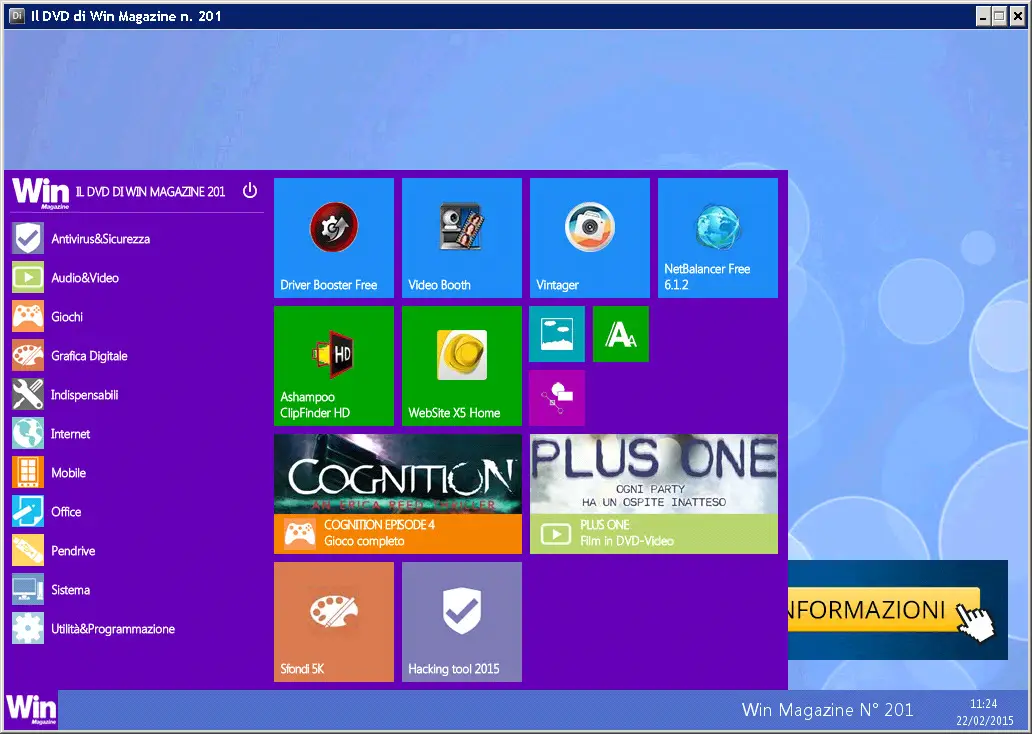Click the Audio&Video play icon
This screenshot has width=1032, height=734.
click(x=28, y=277)
